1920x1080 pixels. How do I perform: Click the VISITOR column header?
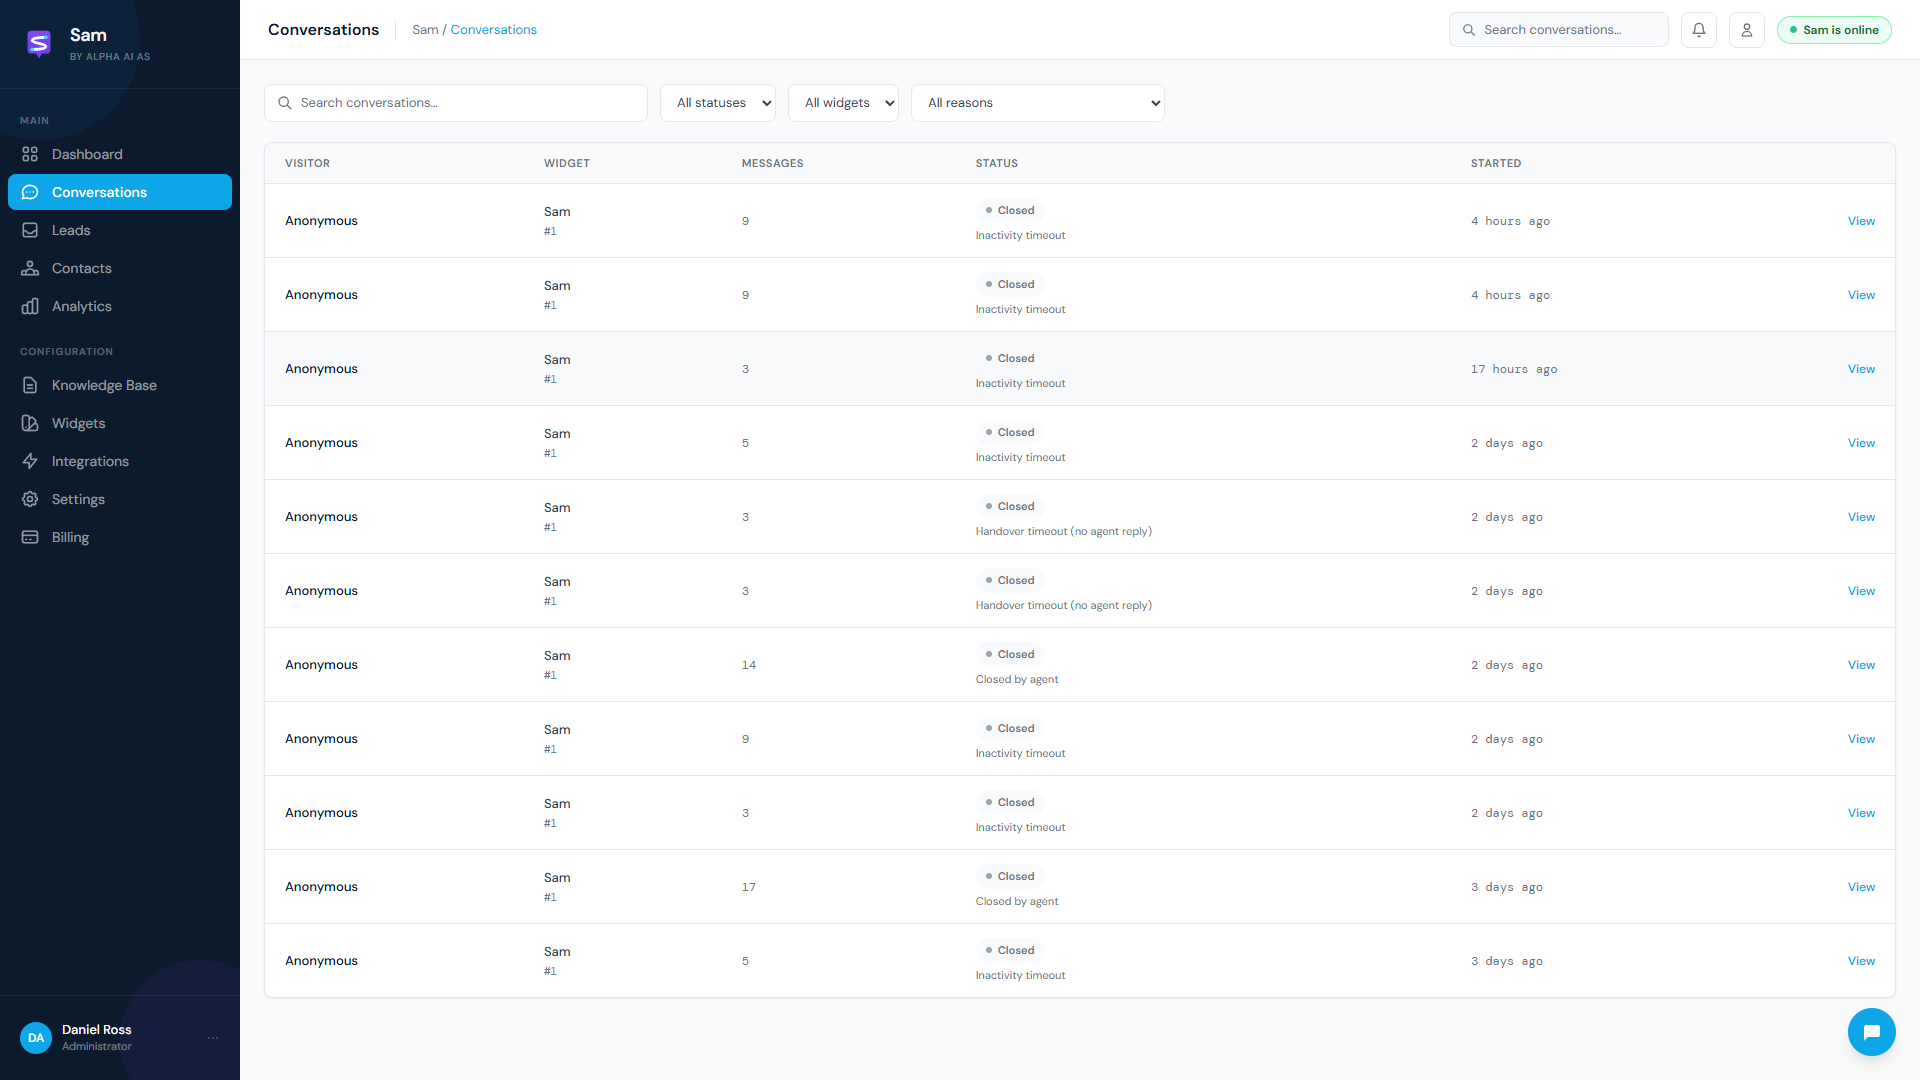pos(307,163)
